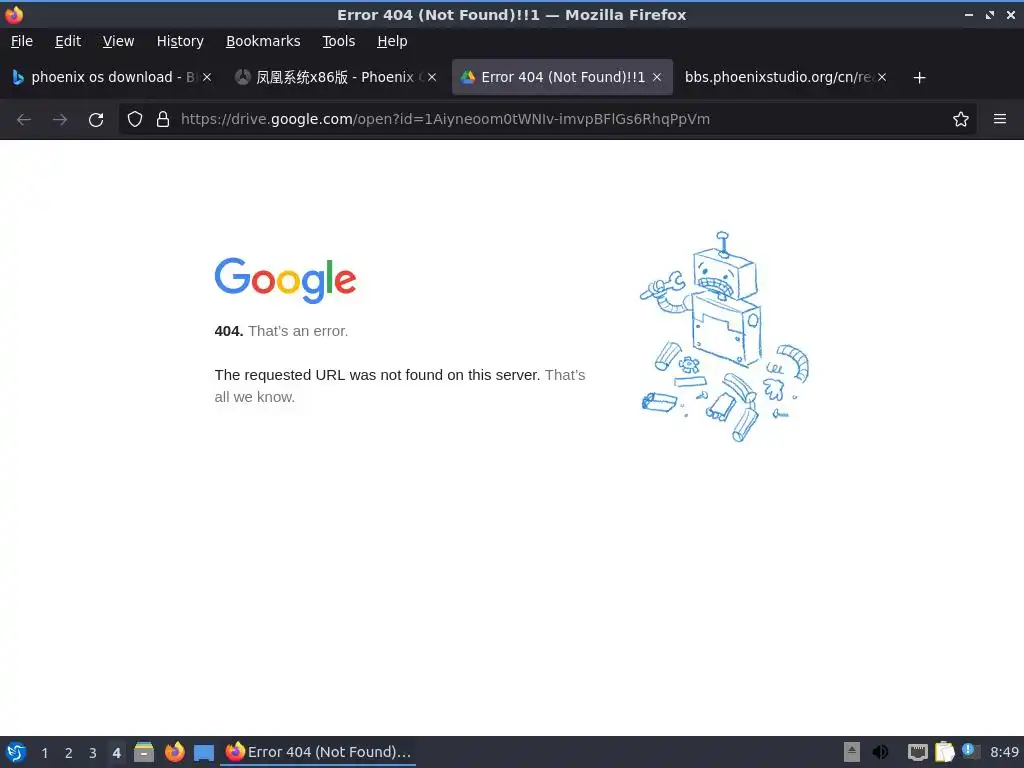The image size is (1024, 768).
Task: Open the Help menu
Action: click(x=392, y=41)
